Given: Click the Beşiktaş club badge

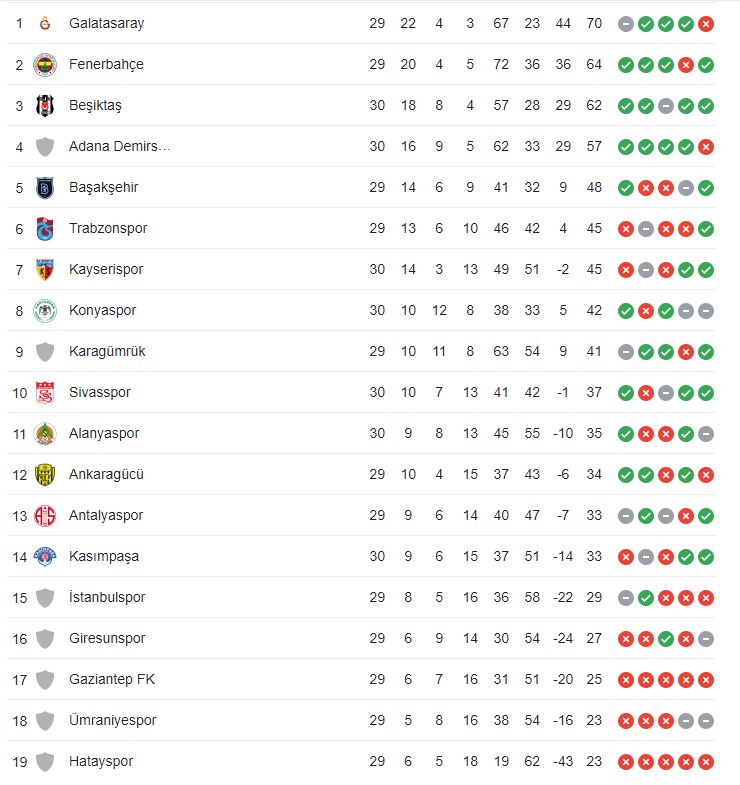Looking at the screenshot, I should pos(44,105).
